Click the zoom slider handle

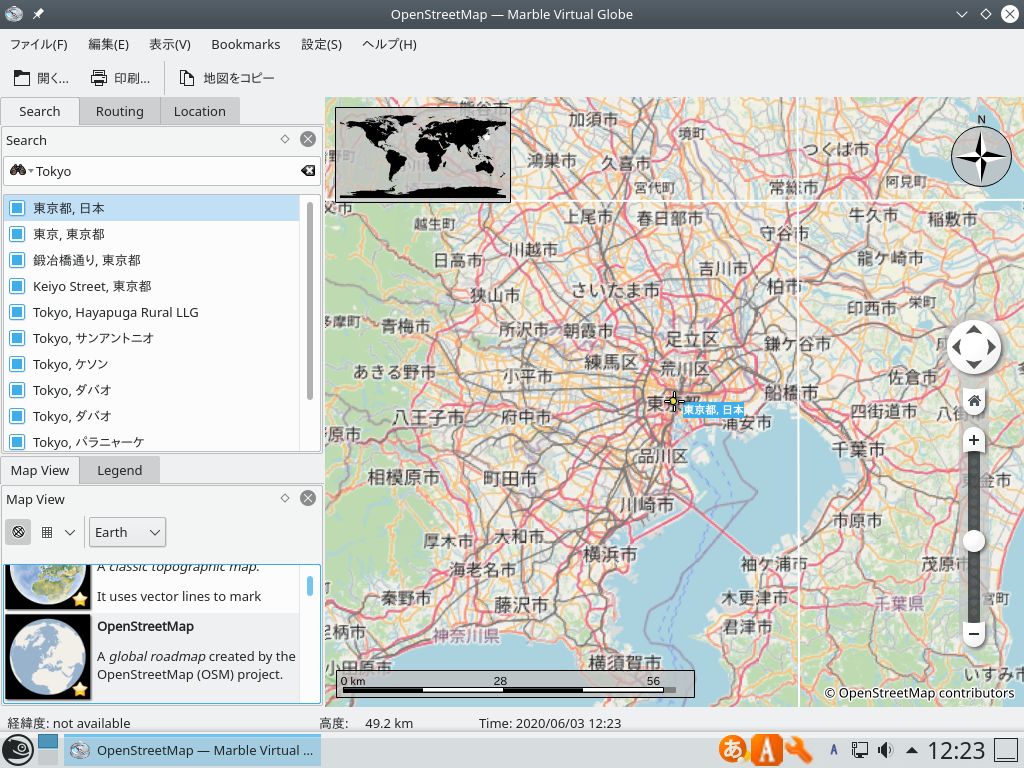point(974,541)
